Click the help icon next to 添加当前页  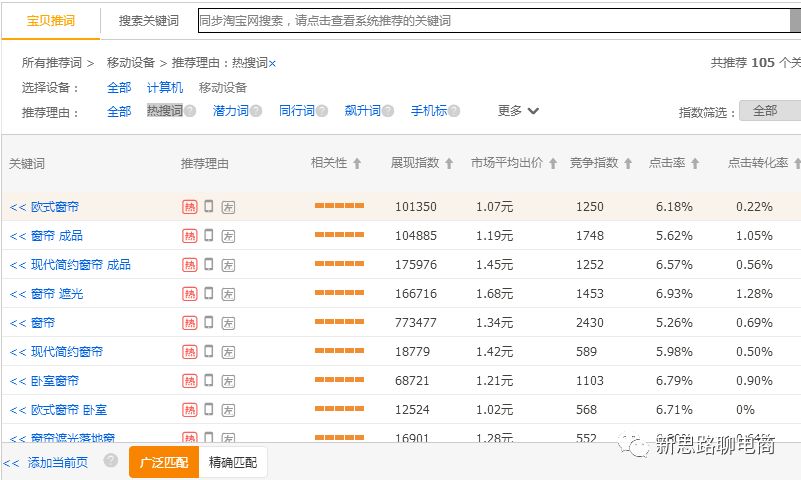[x=110, y=461]
